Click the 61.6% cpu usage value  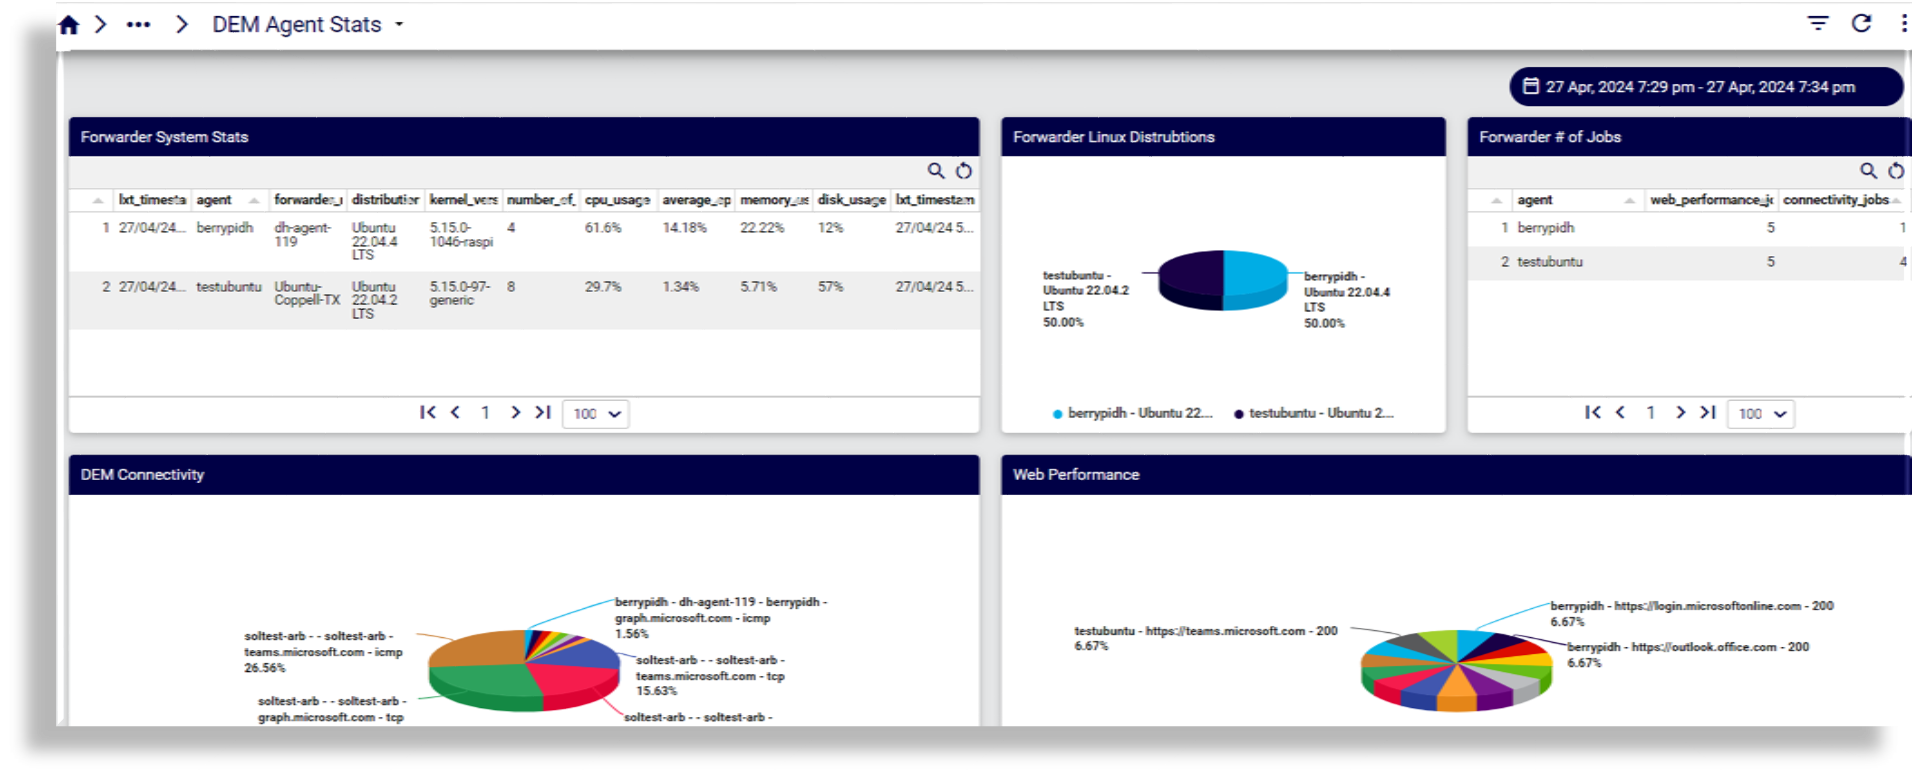(603, 228)
